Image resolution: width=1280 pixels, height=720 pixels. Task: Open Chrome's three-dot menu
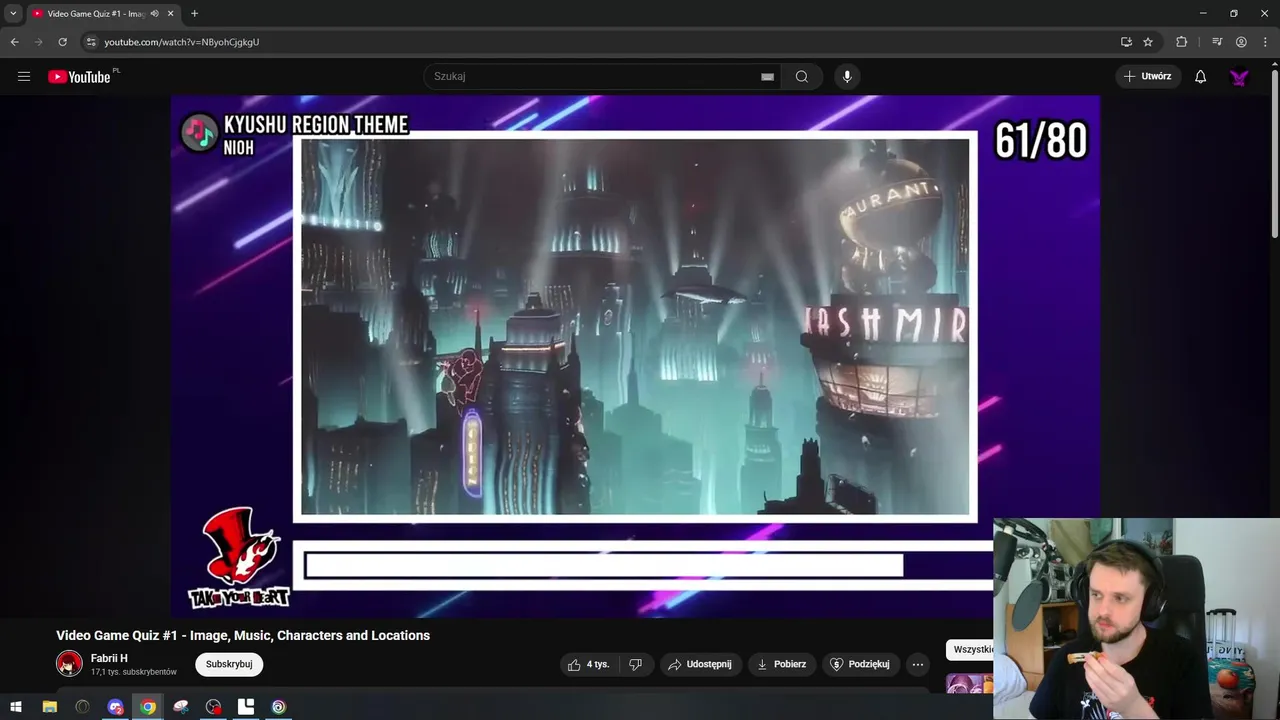(x=1265, y=42)
